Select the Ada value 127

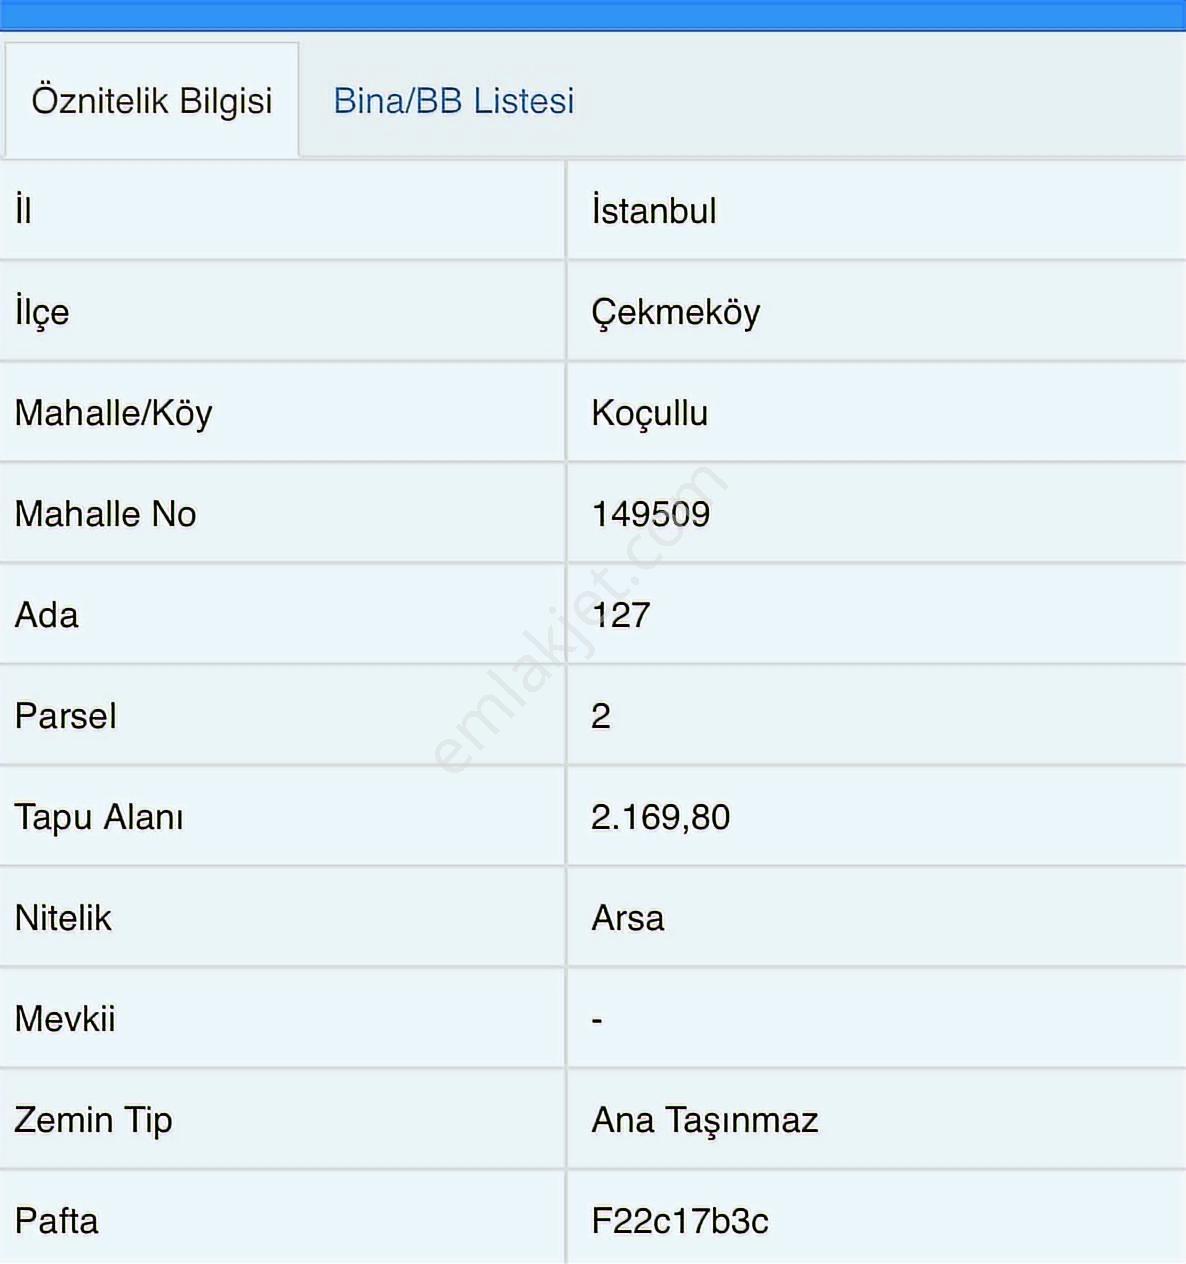coord(621,615)
